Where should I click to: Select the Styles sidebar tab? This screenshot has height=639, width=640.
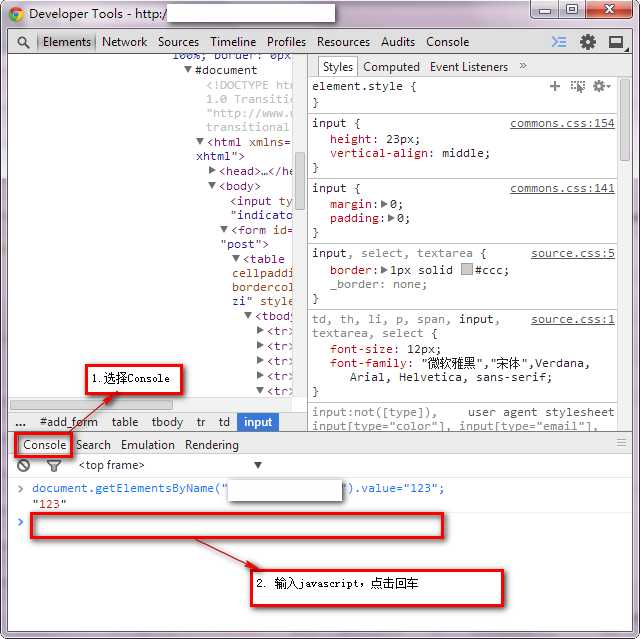pos(338,67)
